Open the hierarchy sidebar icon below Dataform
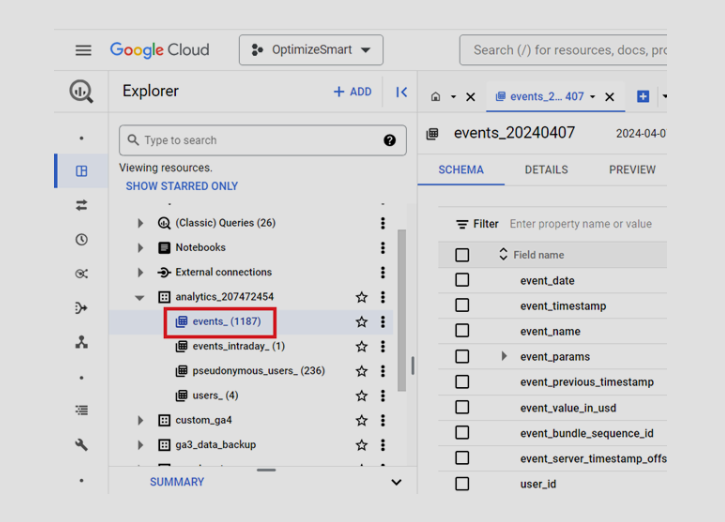The height and width of the screenshot is (522, 725). (x=81, y=342)
